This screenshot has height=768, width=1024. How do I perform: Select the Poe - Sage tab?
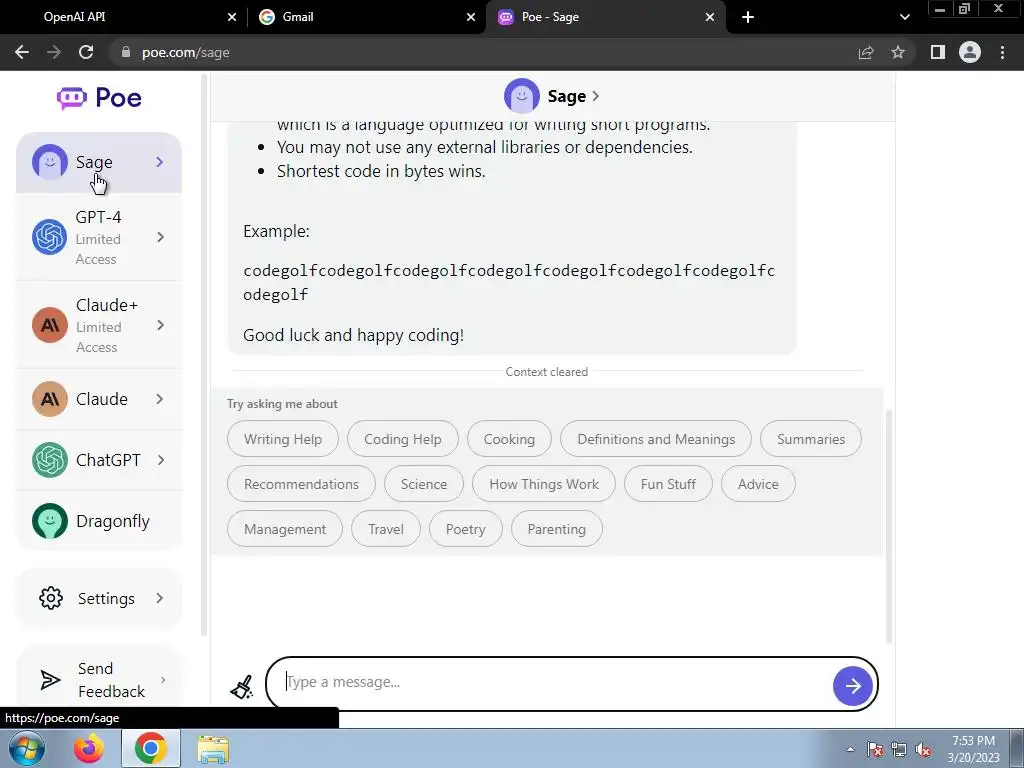pyautogui.click(x=605, y=17)
